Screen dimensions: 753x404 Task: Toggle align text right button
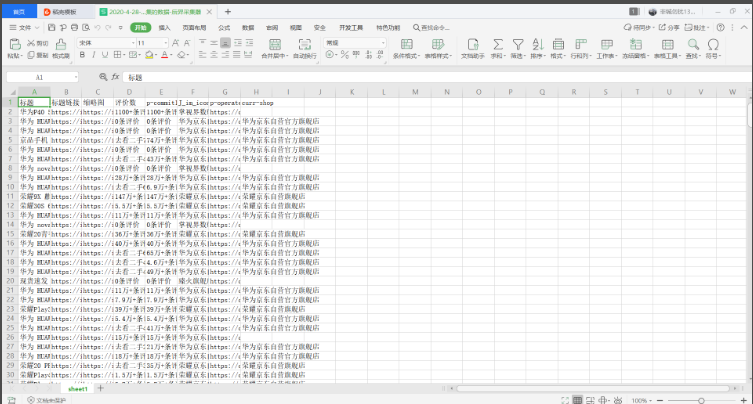pos(225,55)
